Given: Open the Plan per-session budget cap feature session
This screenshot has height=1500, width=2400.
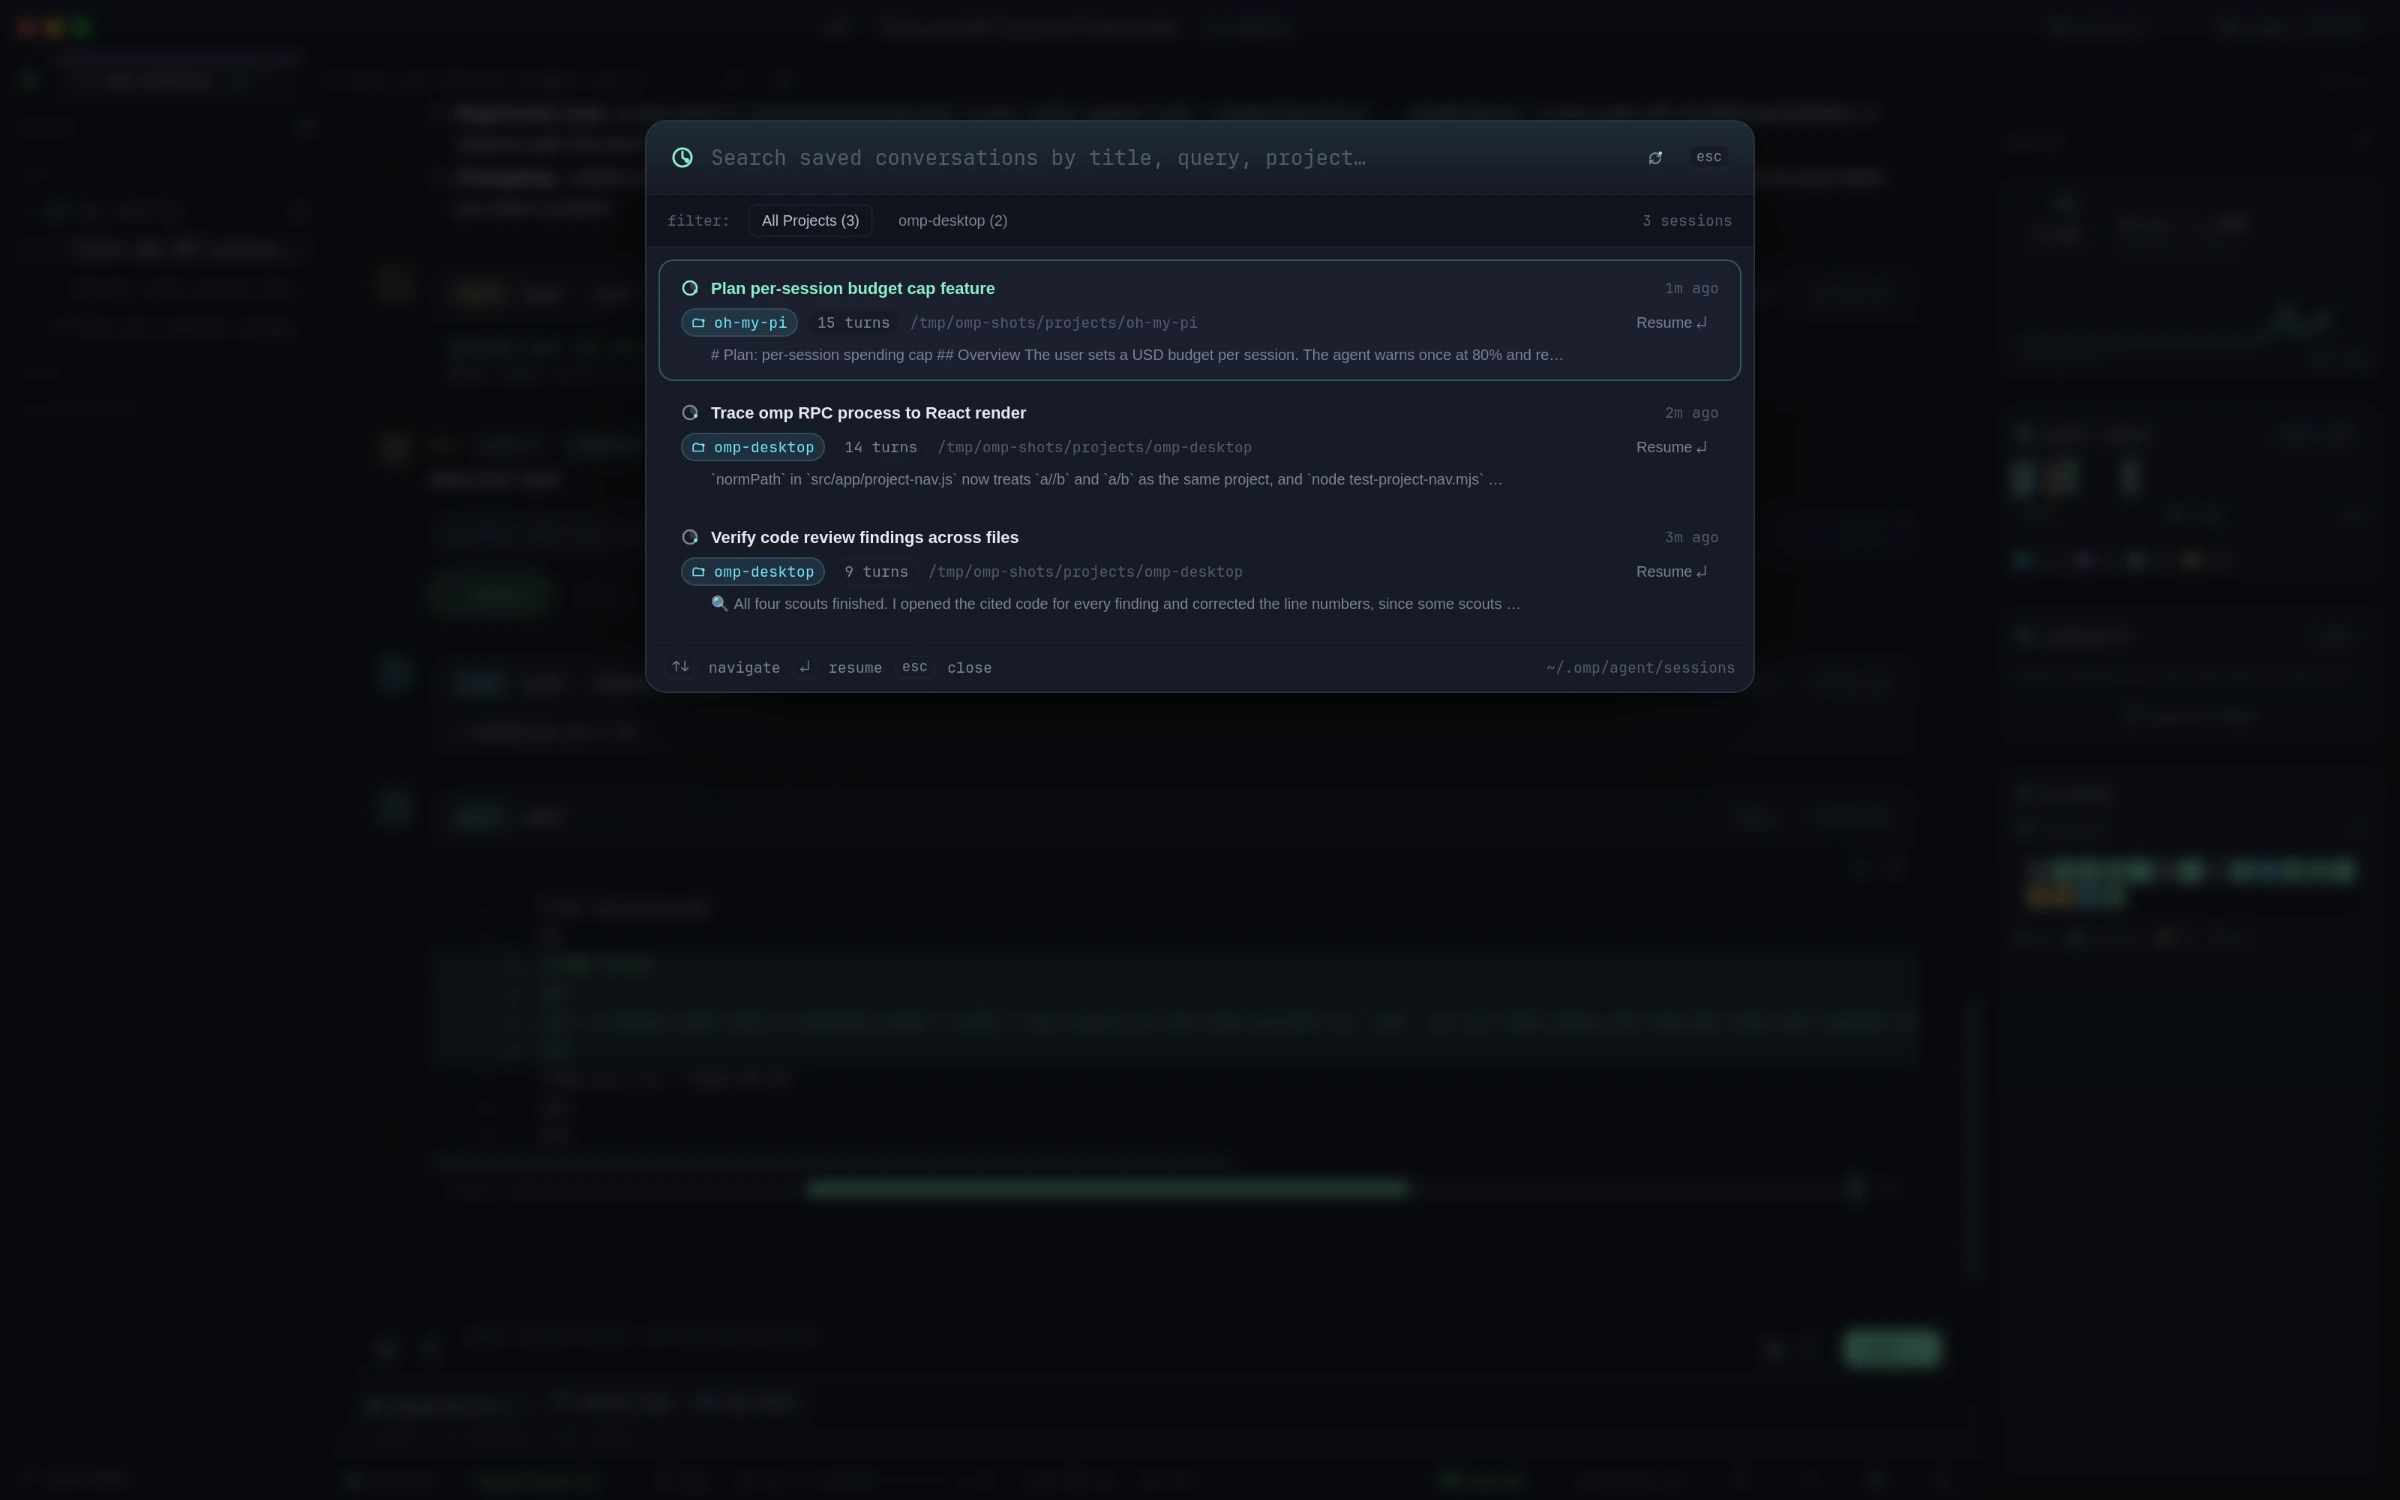Looking at the screenshot, I should pos(1199,320).
